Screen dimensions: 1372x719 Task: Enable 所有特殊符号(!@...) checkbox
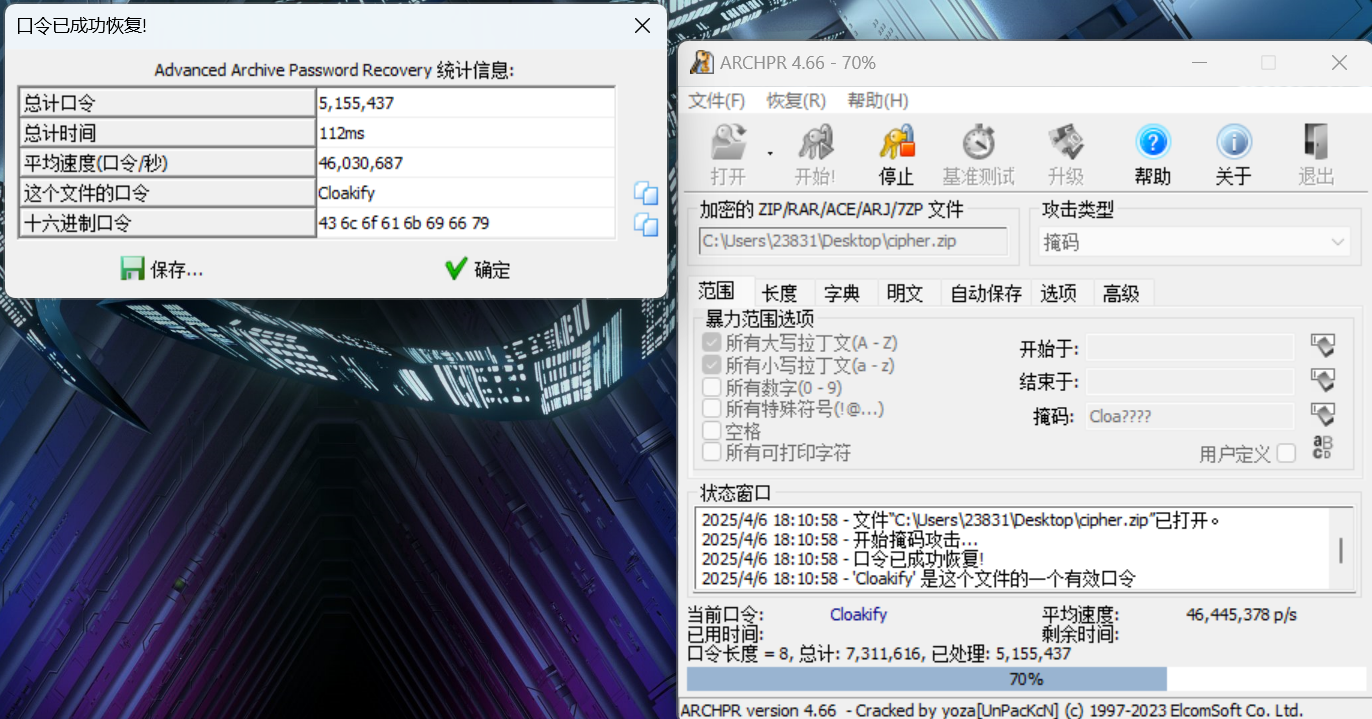(712, 409)
